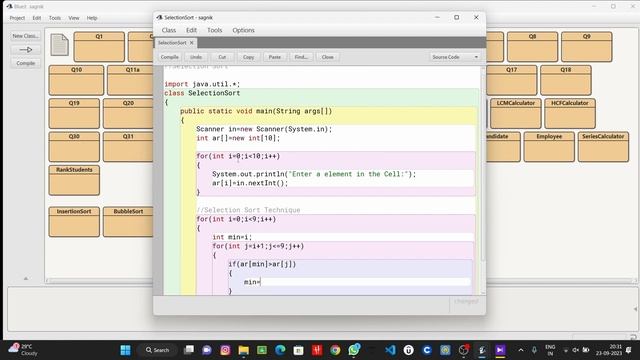Click the Compile button in editor toolbar
640x360 pixels.
tap(169, 57)
